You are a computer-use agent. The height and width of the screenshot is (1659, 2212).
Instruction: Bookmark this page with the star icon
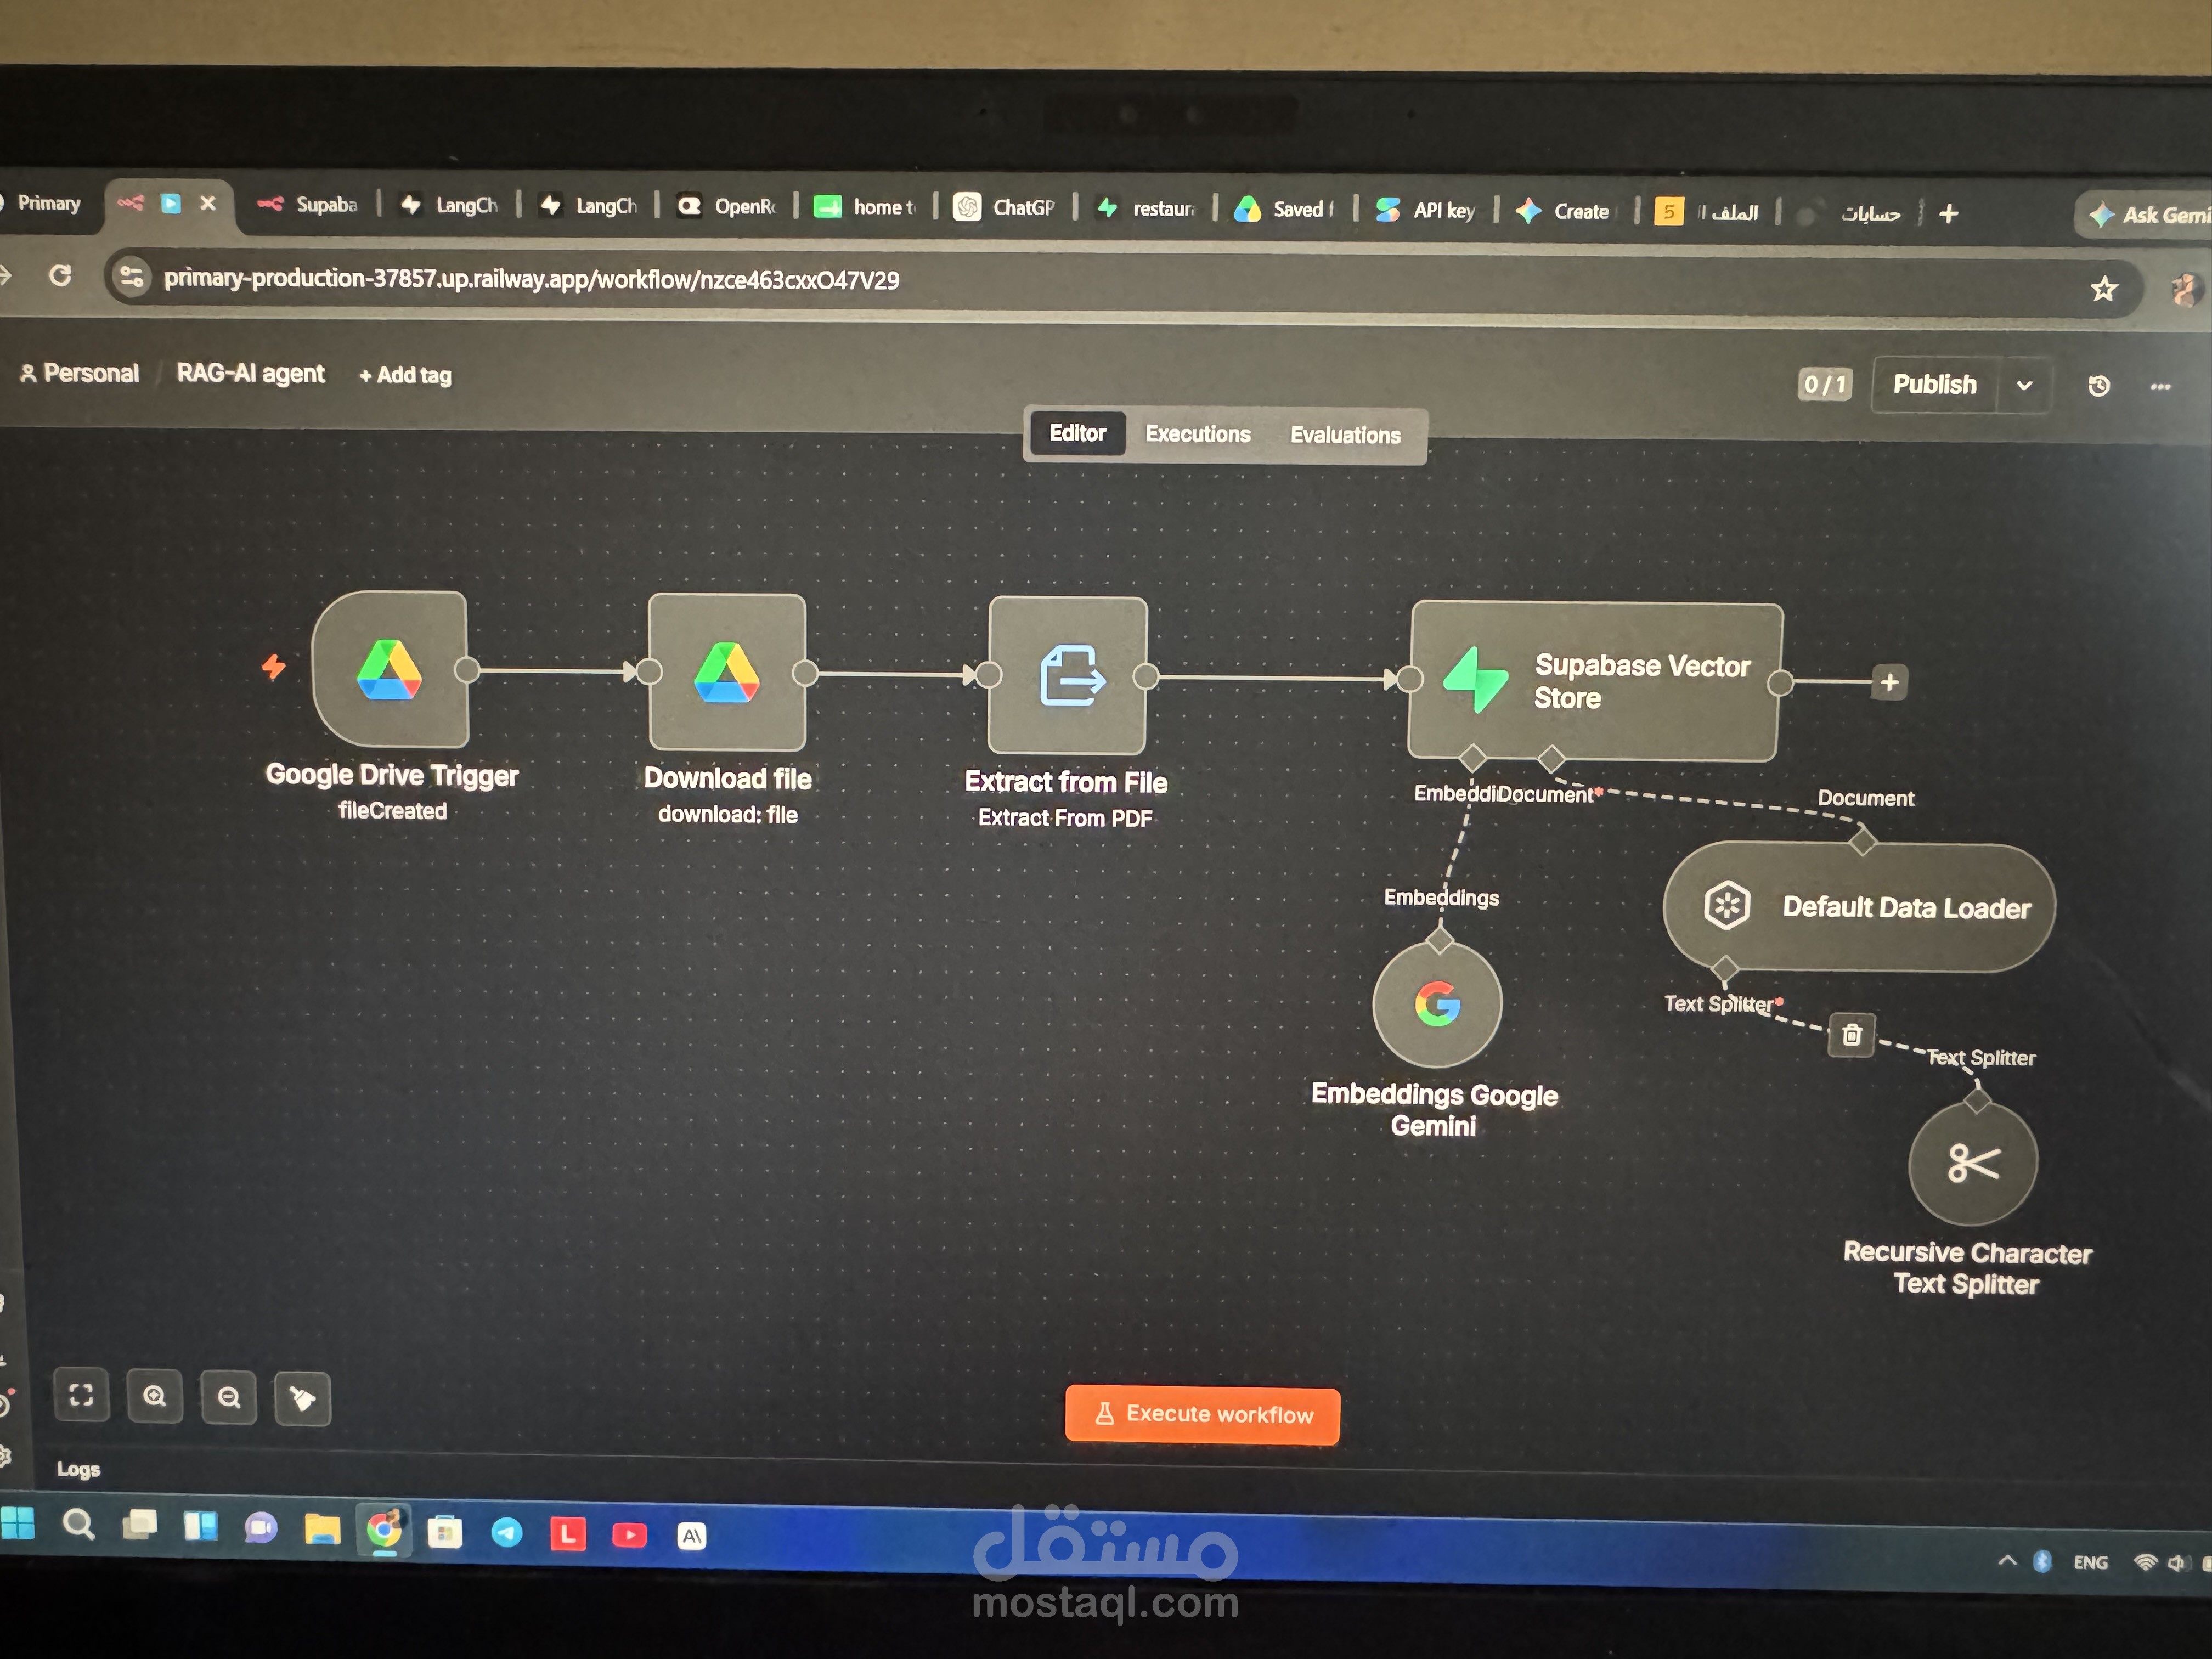coord(2103,289)
